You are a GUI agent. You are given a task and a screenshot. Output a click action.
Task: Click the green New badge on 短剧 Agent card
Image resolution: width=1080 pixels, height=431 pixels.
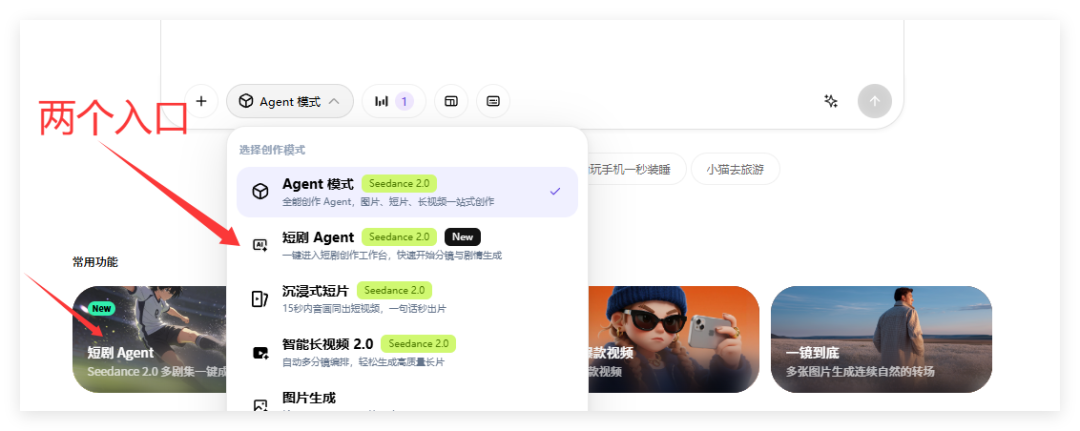101,308
